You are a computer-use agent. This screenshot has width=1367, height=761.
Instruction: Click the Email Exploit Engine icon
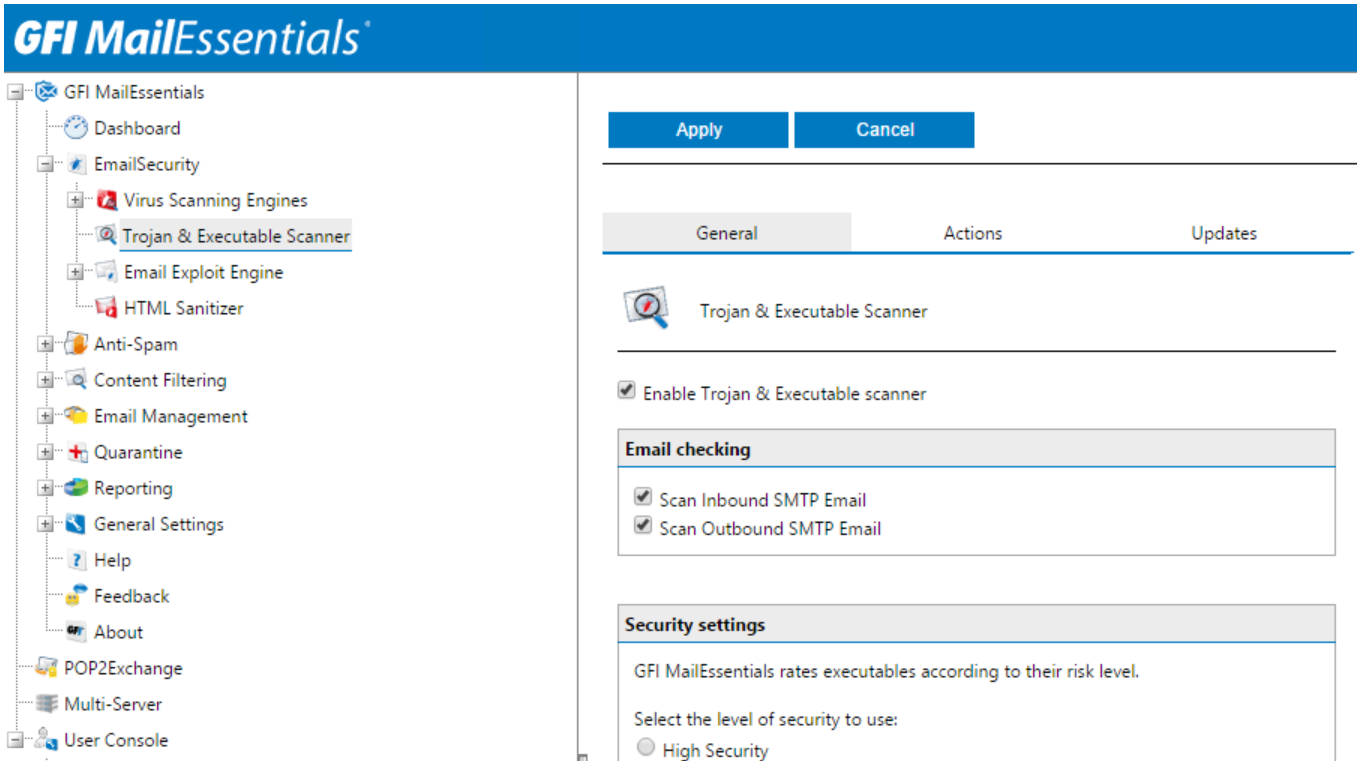(106, 272)
